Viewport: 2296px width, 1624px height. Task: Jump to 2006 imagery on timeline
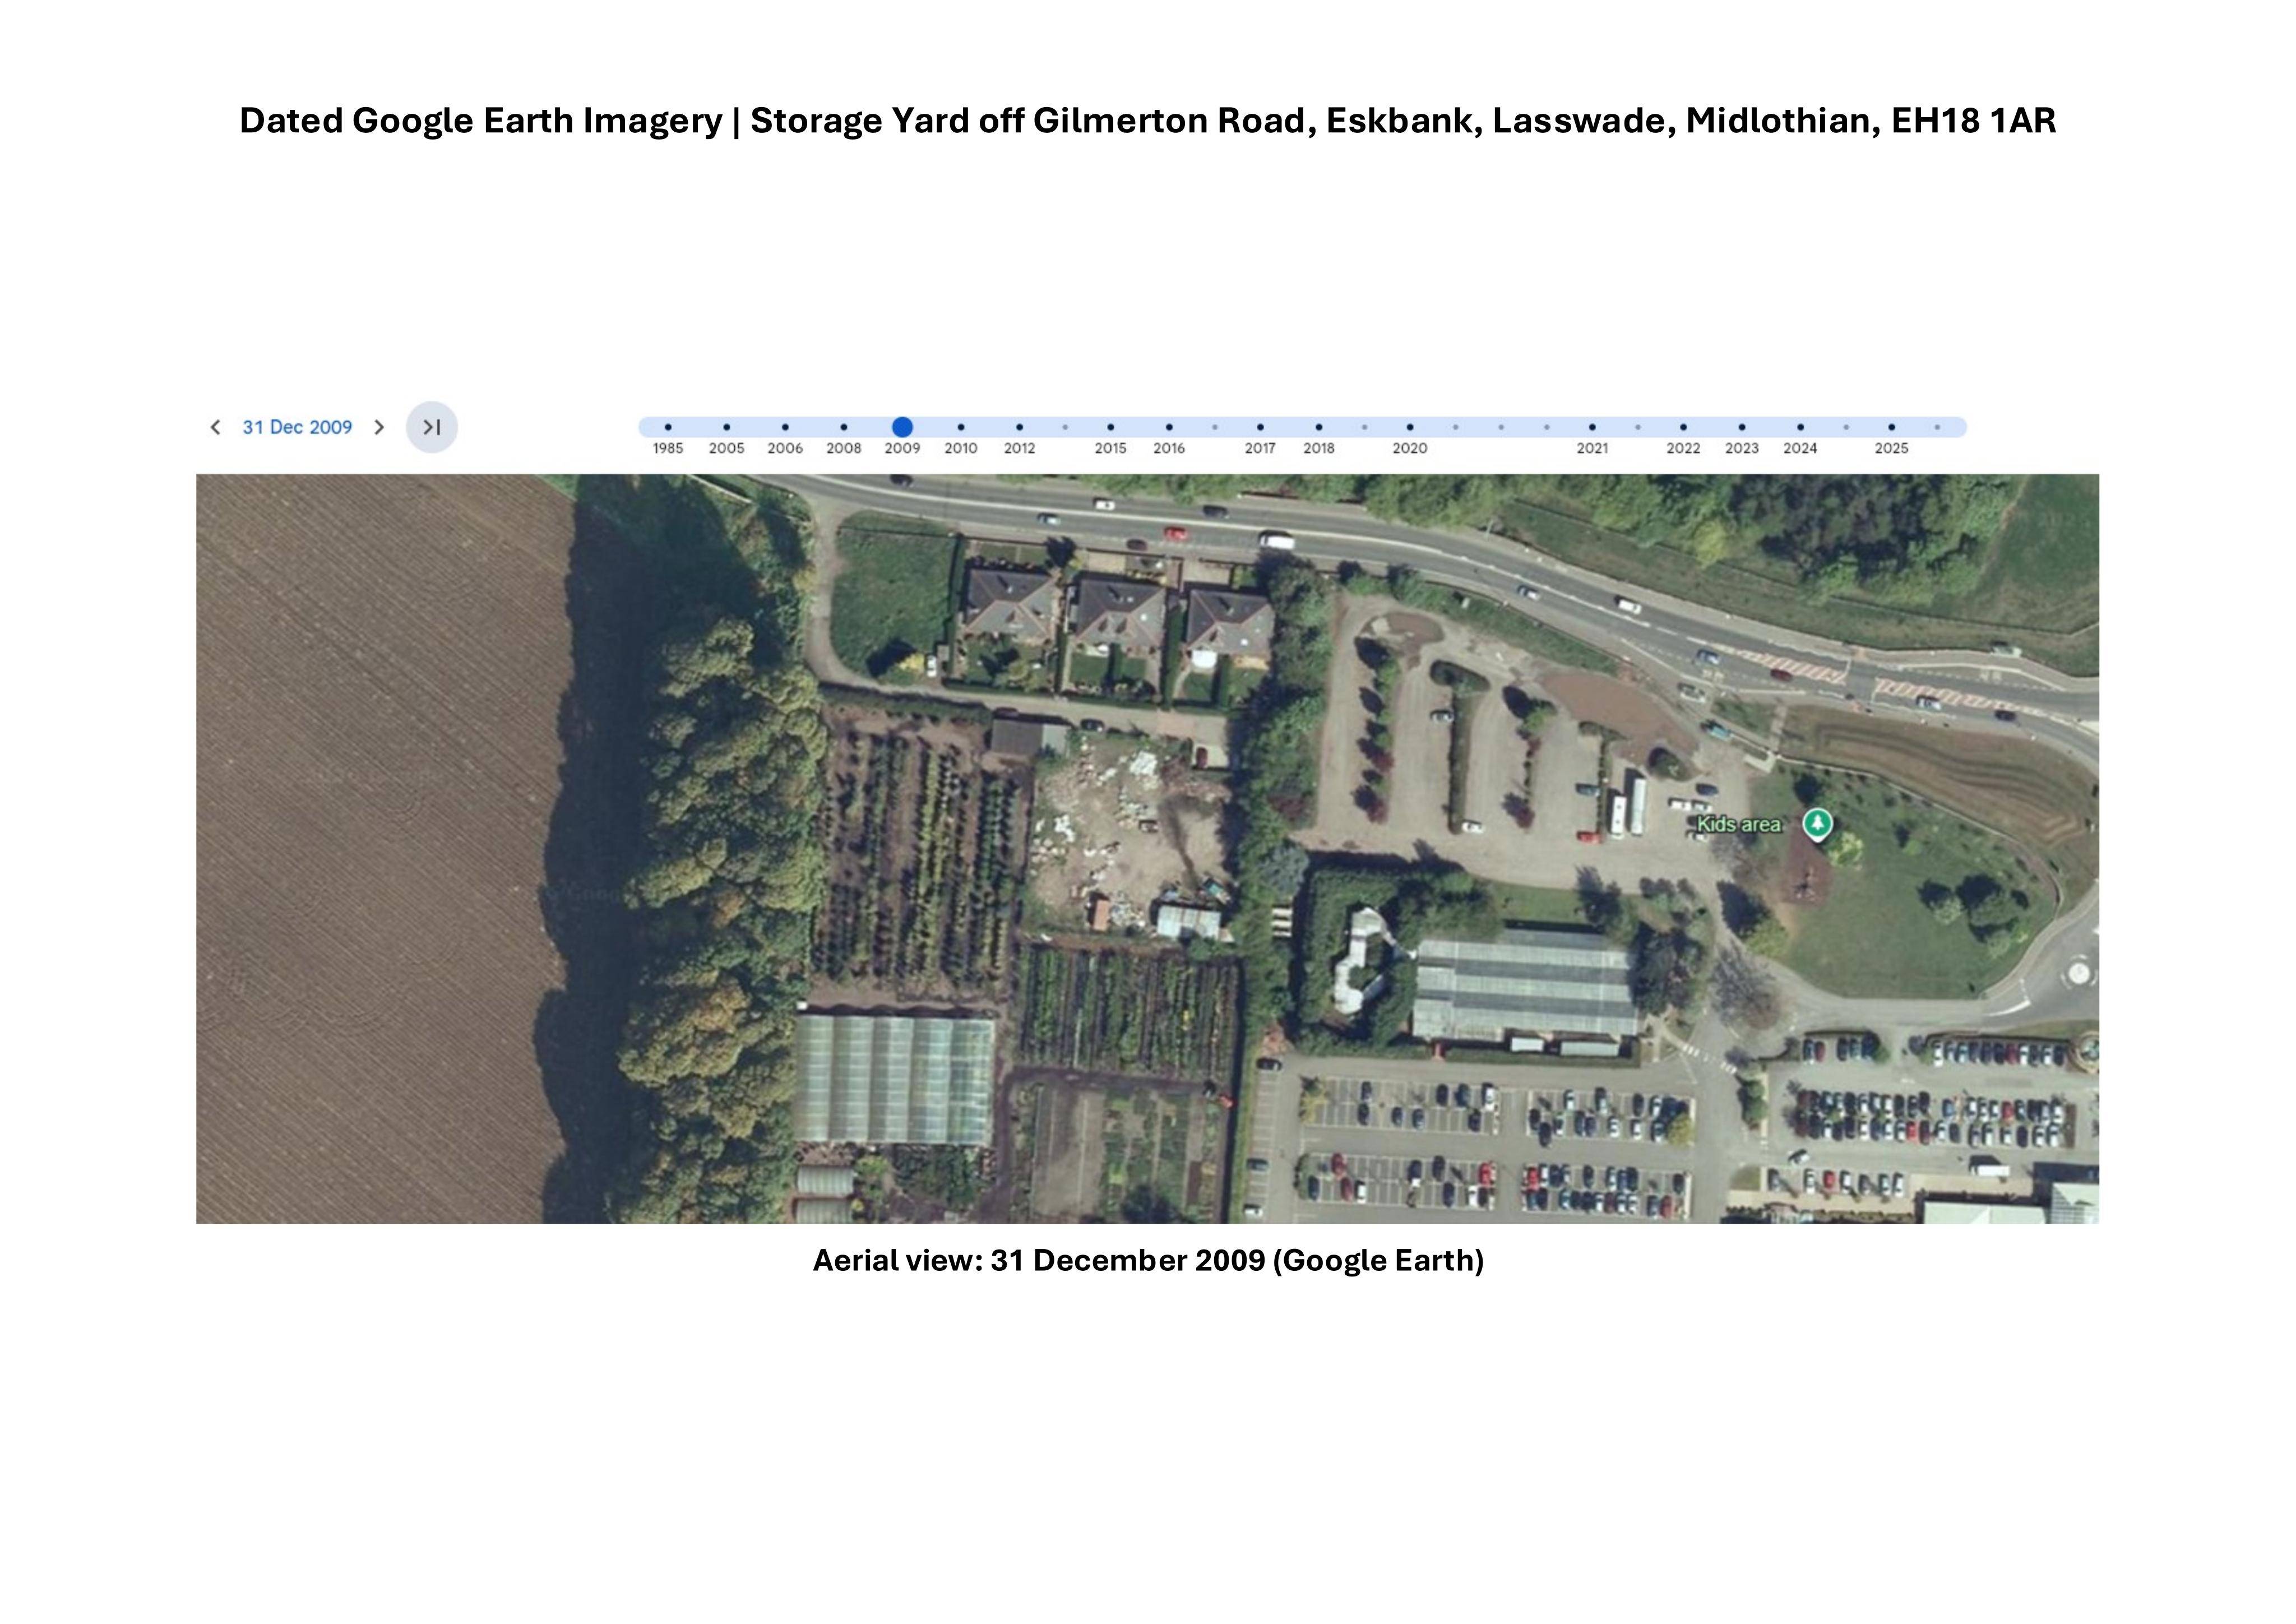[x=785, y=427]
